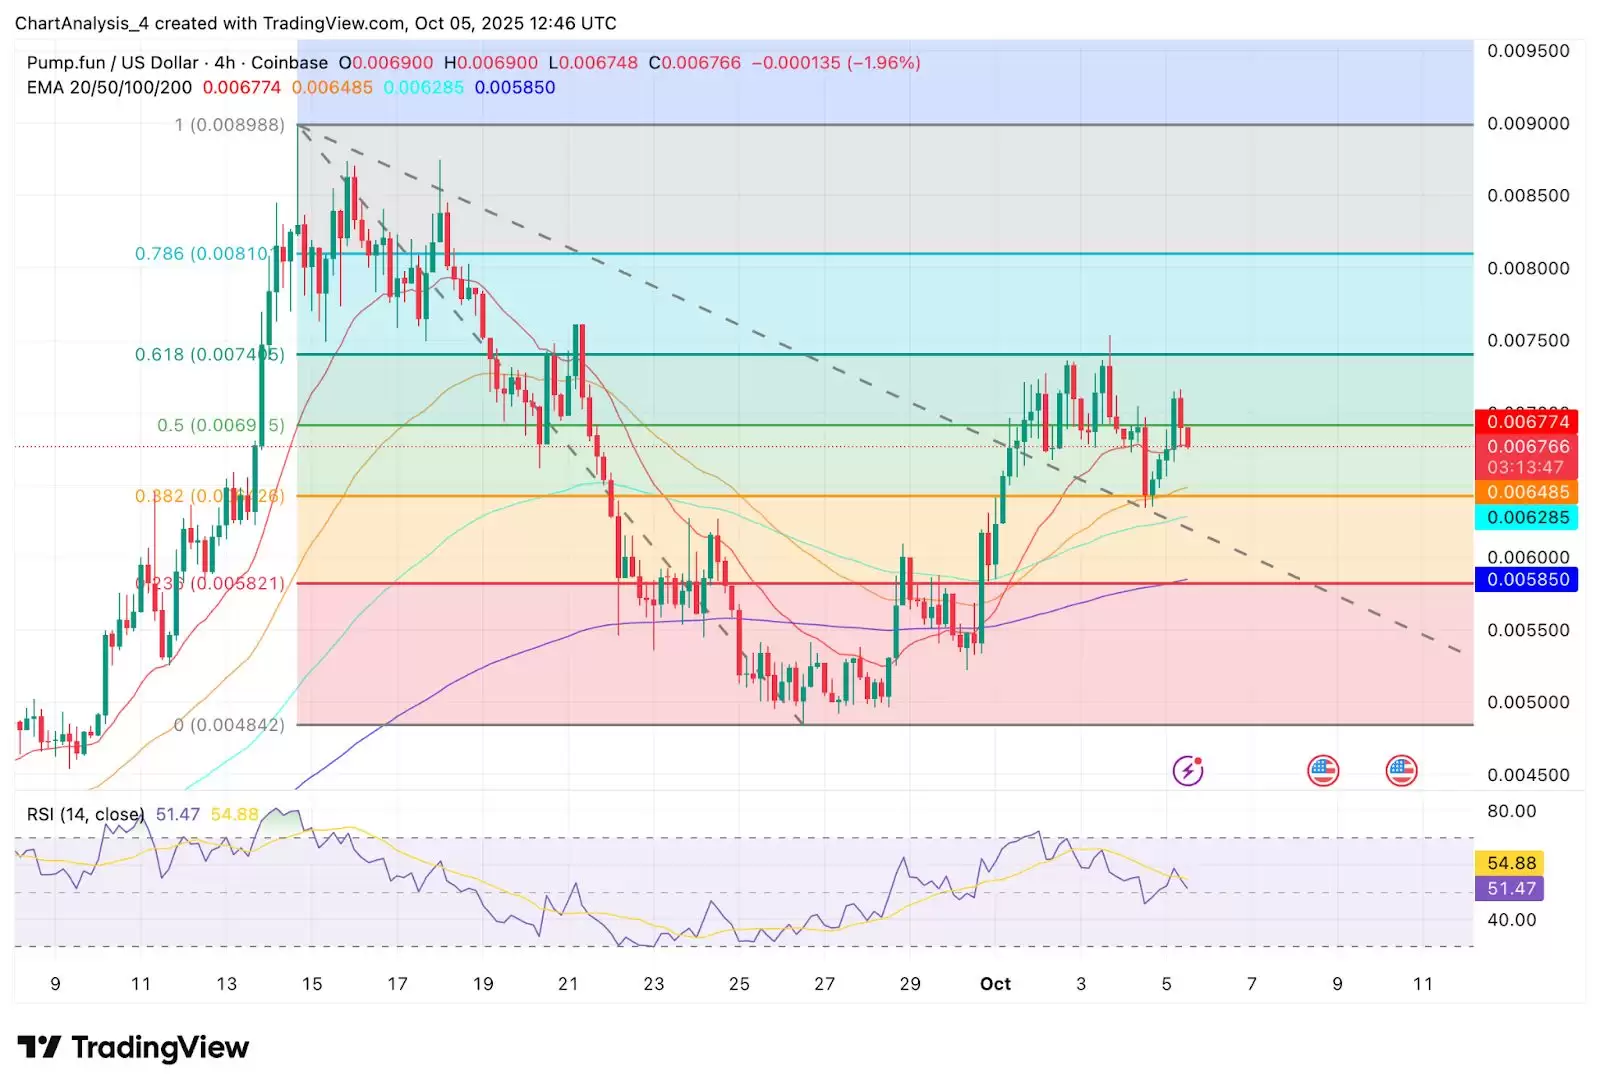The width and height of the screenshot is (1600, 1091).
Task: Open the RSI (14, close) indicator legend
Action: point(85,814)
